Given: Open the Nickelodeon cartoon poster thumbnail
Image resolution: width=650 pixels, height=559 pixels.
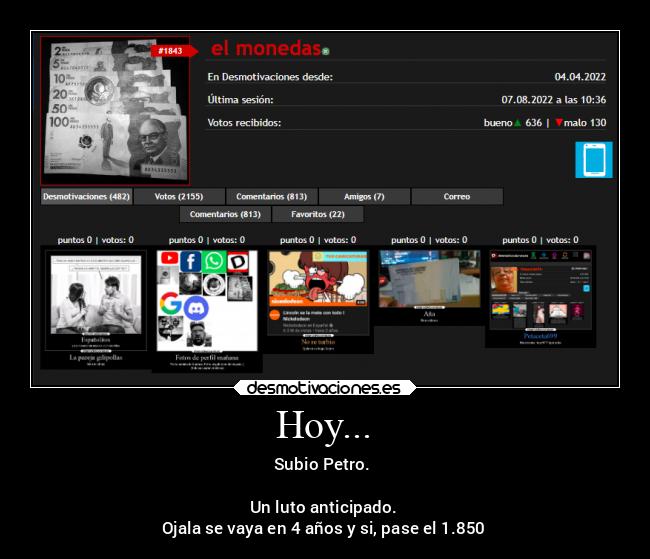Looking at the screenshot, I should [x=318, y=300].
